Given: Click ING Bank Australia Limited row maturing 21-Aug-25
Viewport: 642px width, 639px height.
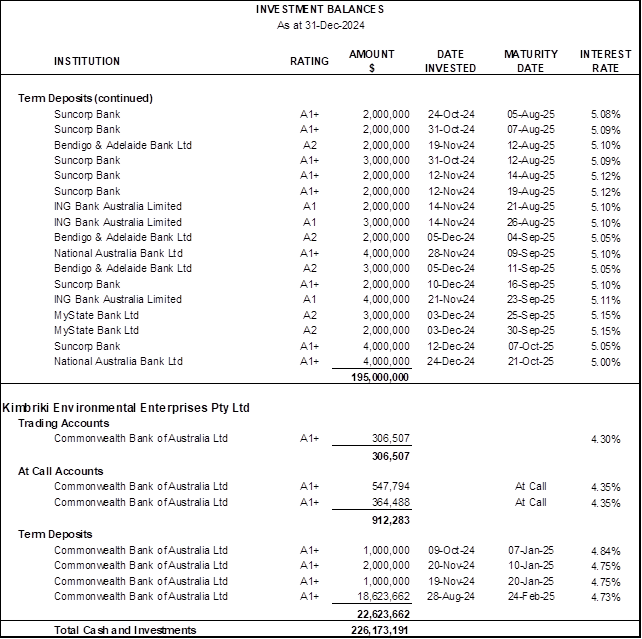Looking at the screenshot, I should 337,206.
